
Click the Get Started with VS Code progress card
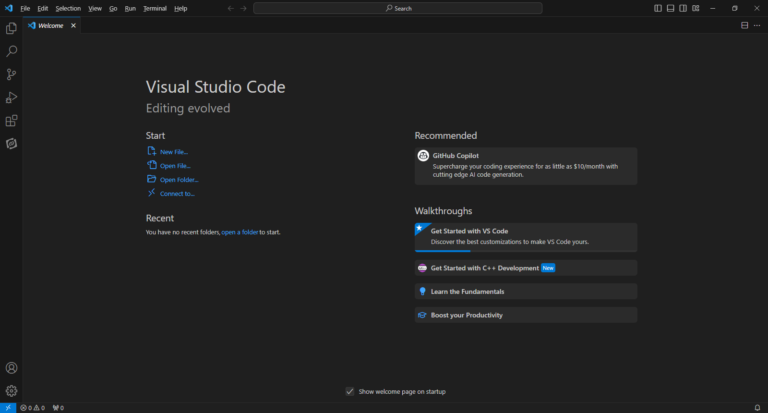coord(525,236)
